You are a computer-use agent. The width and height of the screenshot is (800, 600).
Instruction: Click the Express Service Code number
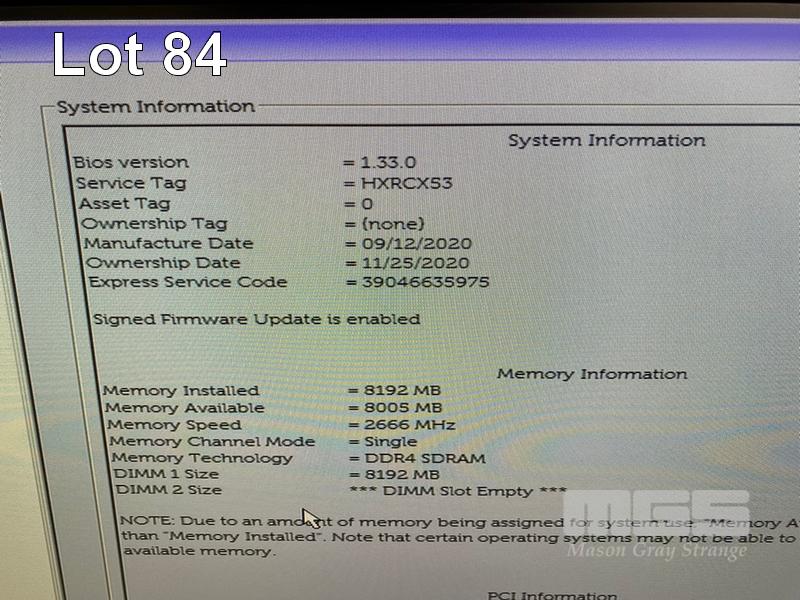click(426, 282)
